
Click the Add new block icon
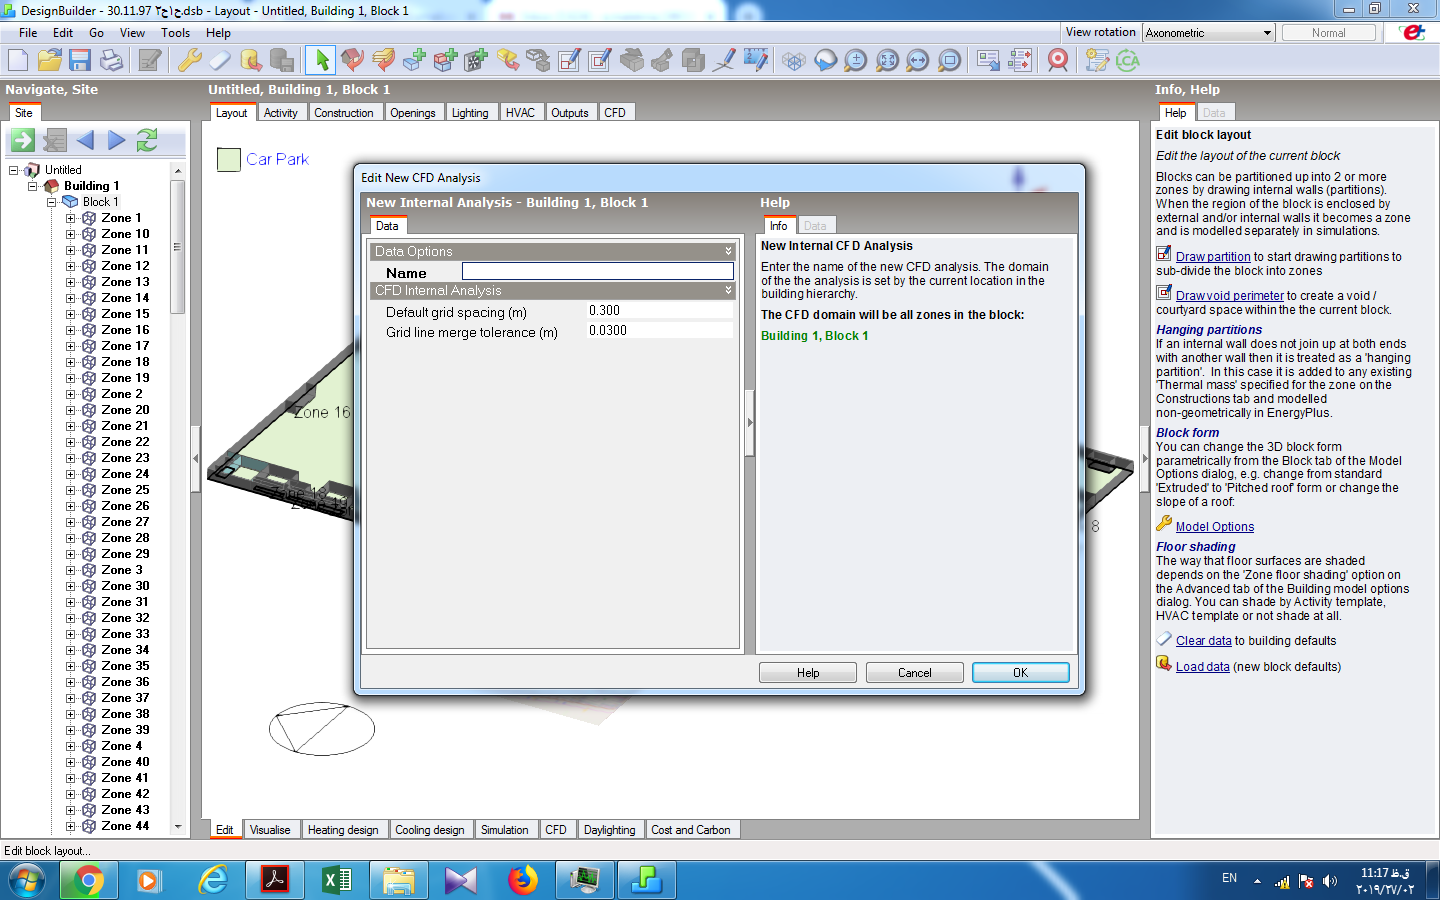(414, 60)
